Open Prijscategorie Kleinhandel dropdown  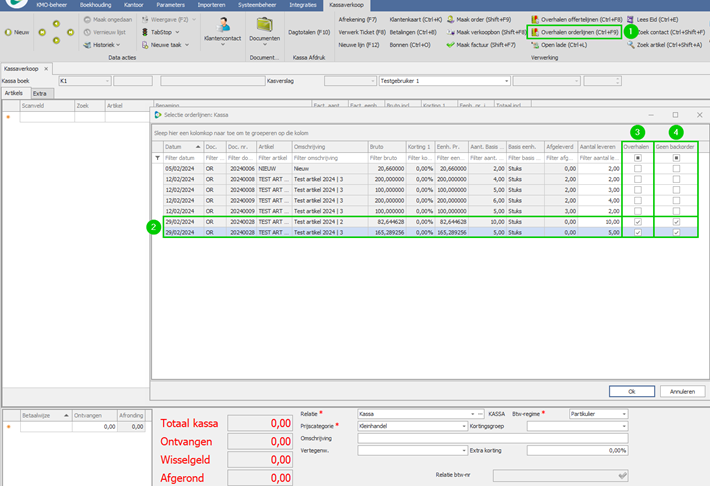[x=464, y=426]
